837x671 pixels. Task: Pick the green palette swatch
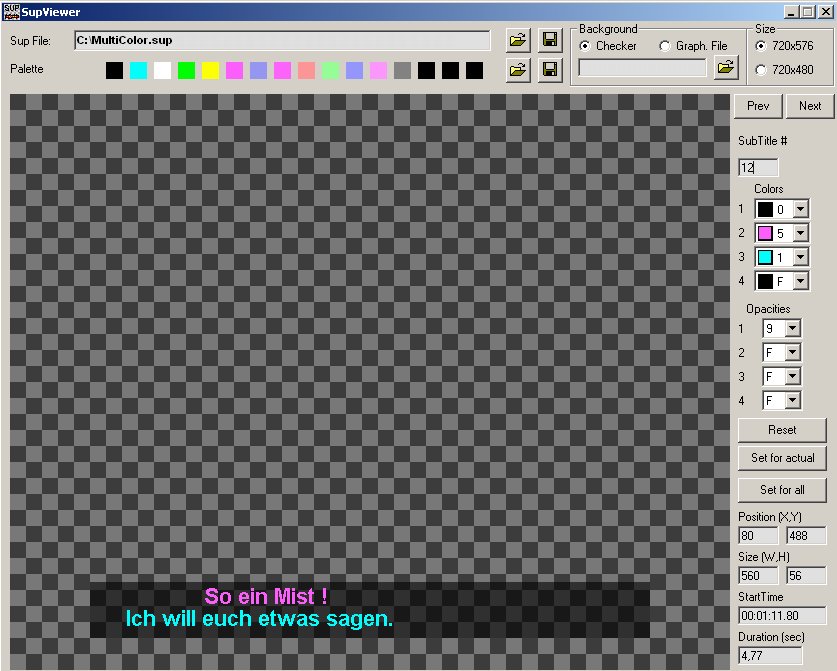click(x=186, y=70)
